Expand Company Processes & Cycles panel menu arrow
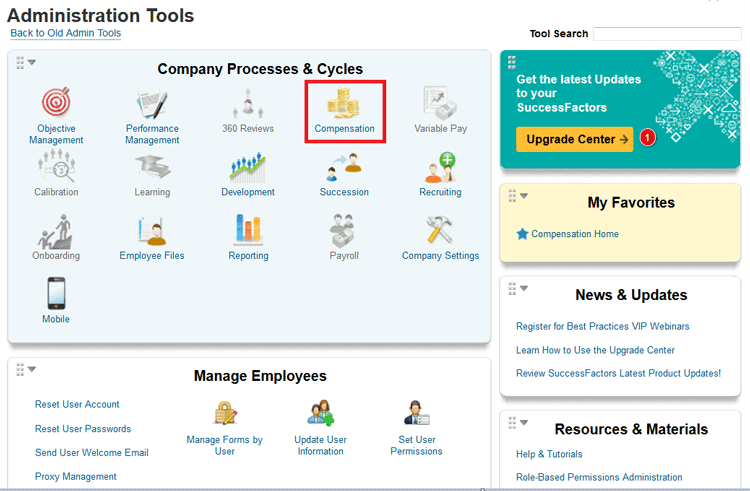Screen dimensions: 750x491 coord(32,62)
